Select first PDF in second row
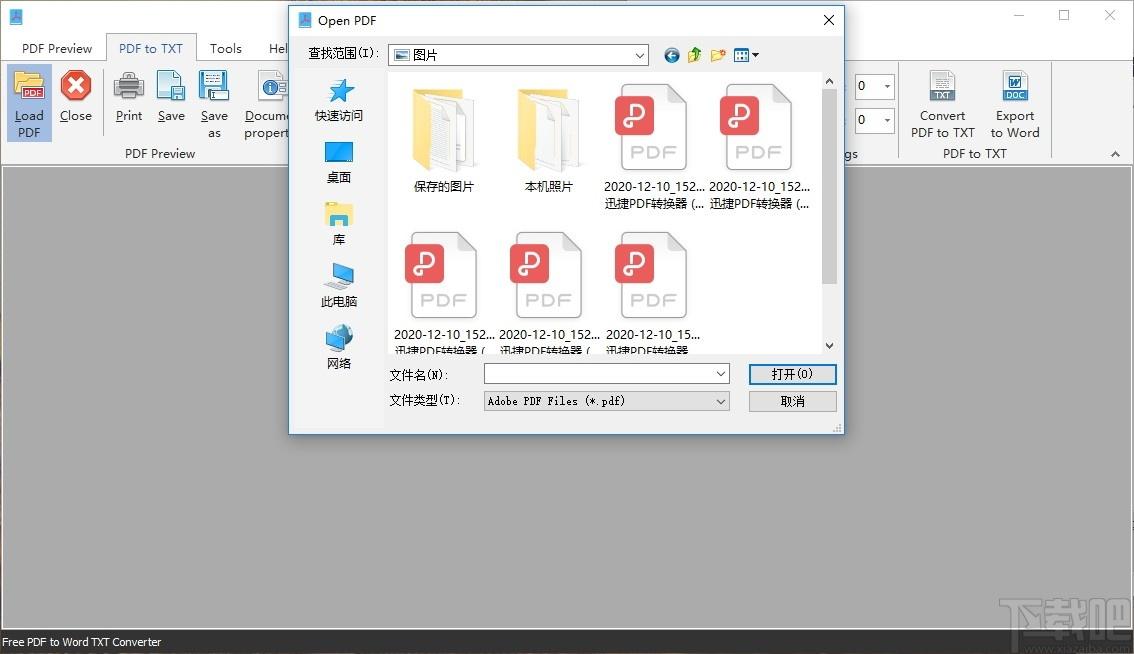The width and height of the screenshot is (1134, 654). point(443,292)
